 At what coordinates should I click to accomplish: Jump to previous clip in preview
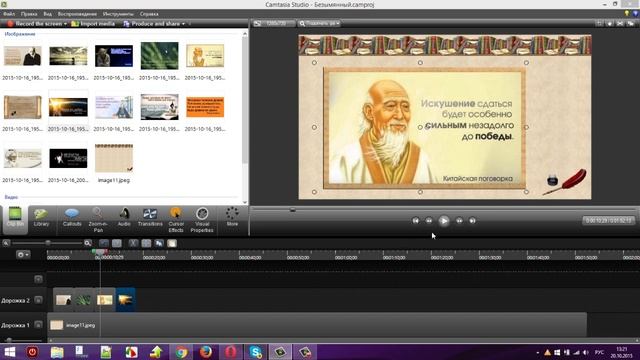(x=416, y=221)
